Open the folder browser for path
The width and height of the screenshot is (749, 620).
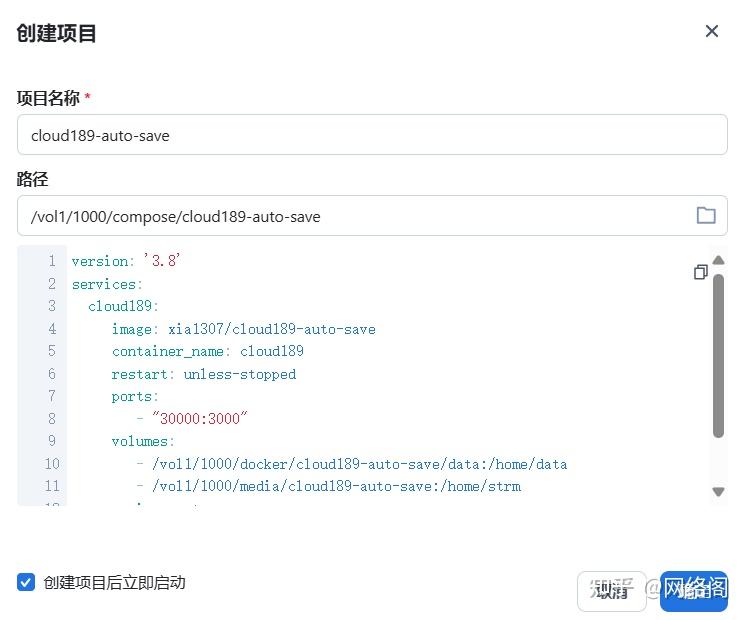tap(706, 215)
